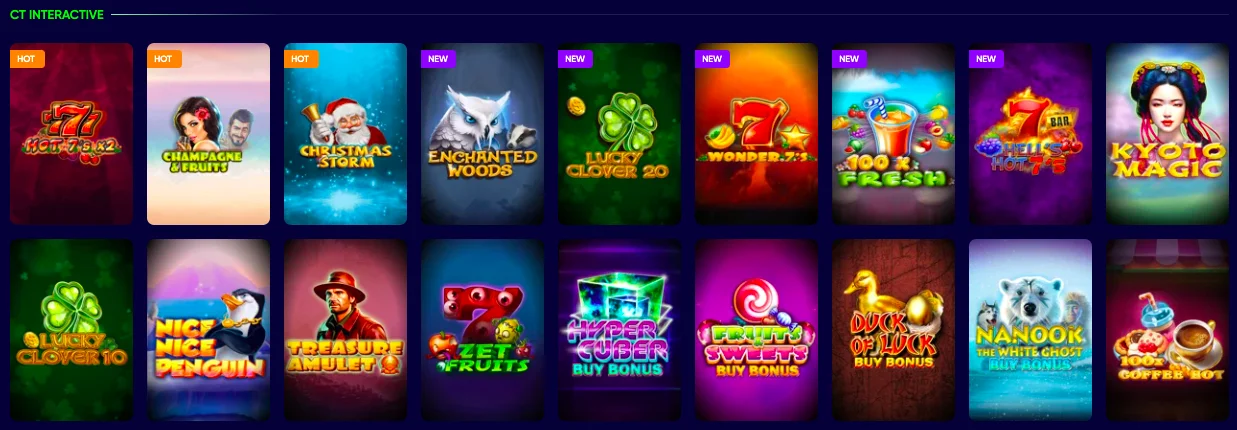Click the NEW badge on Enchanted Woods
Viewport: 1237px width, 430px height.
point(438,59)
